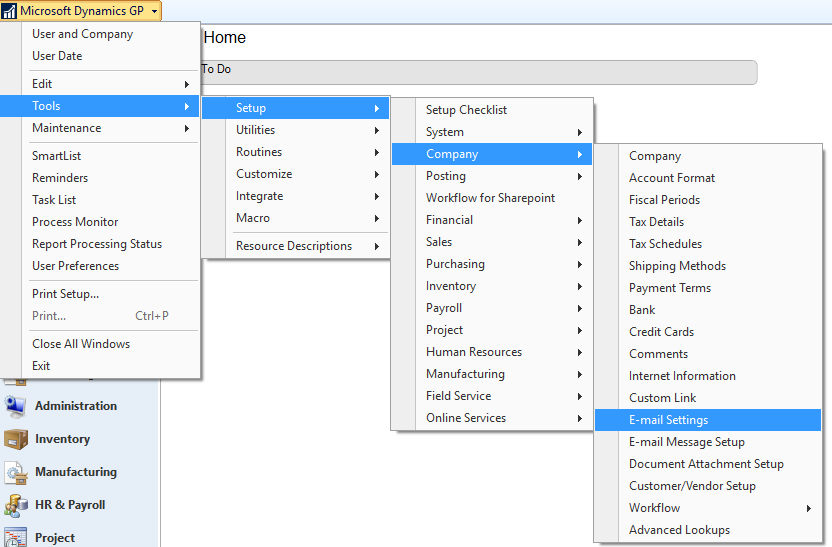Image resolution: width=832 pixels, height=547 pixels.
Task: Open Task List menu item
Action: (x=100, y=200)
